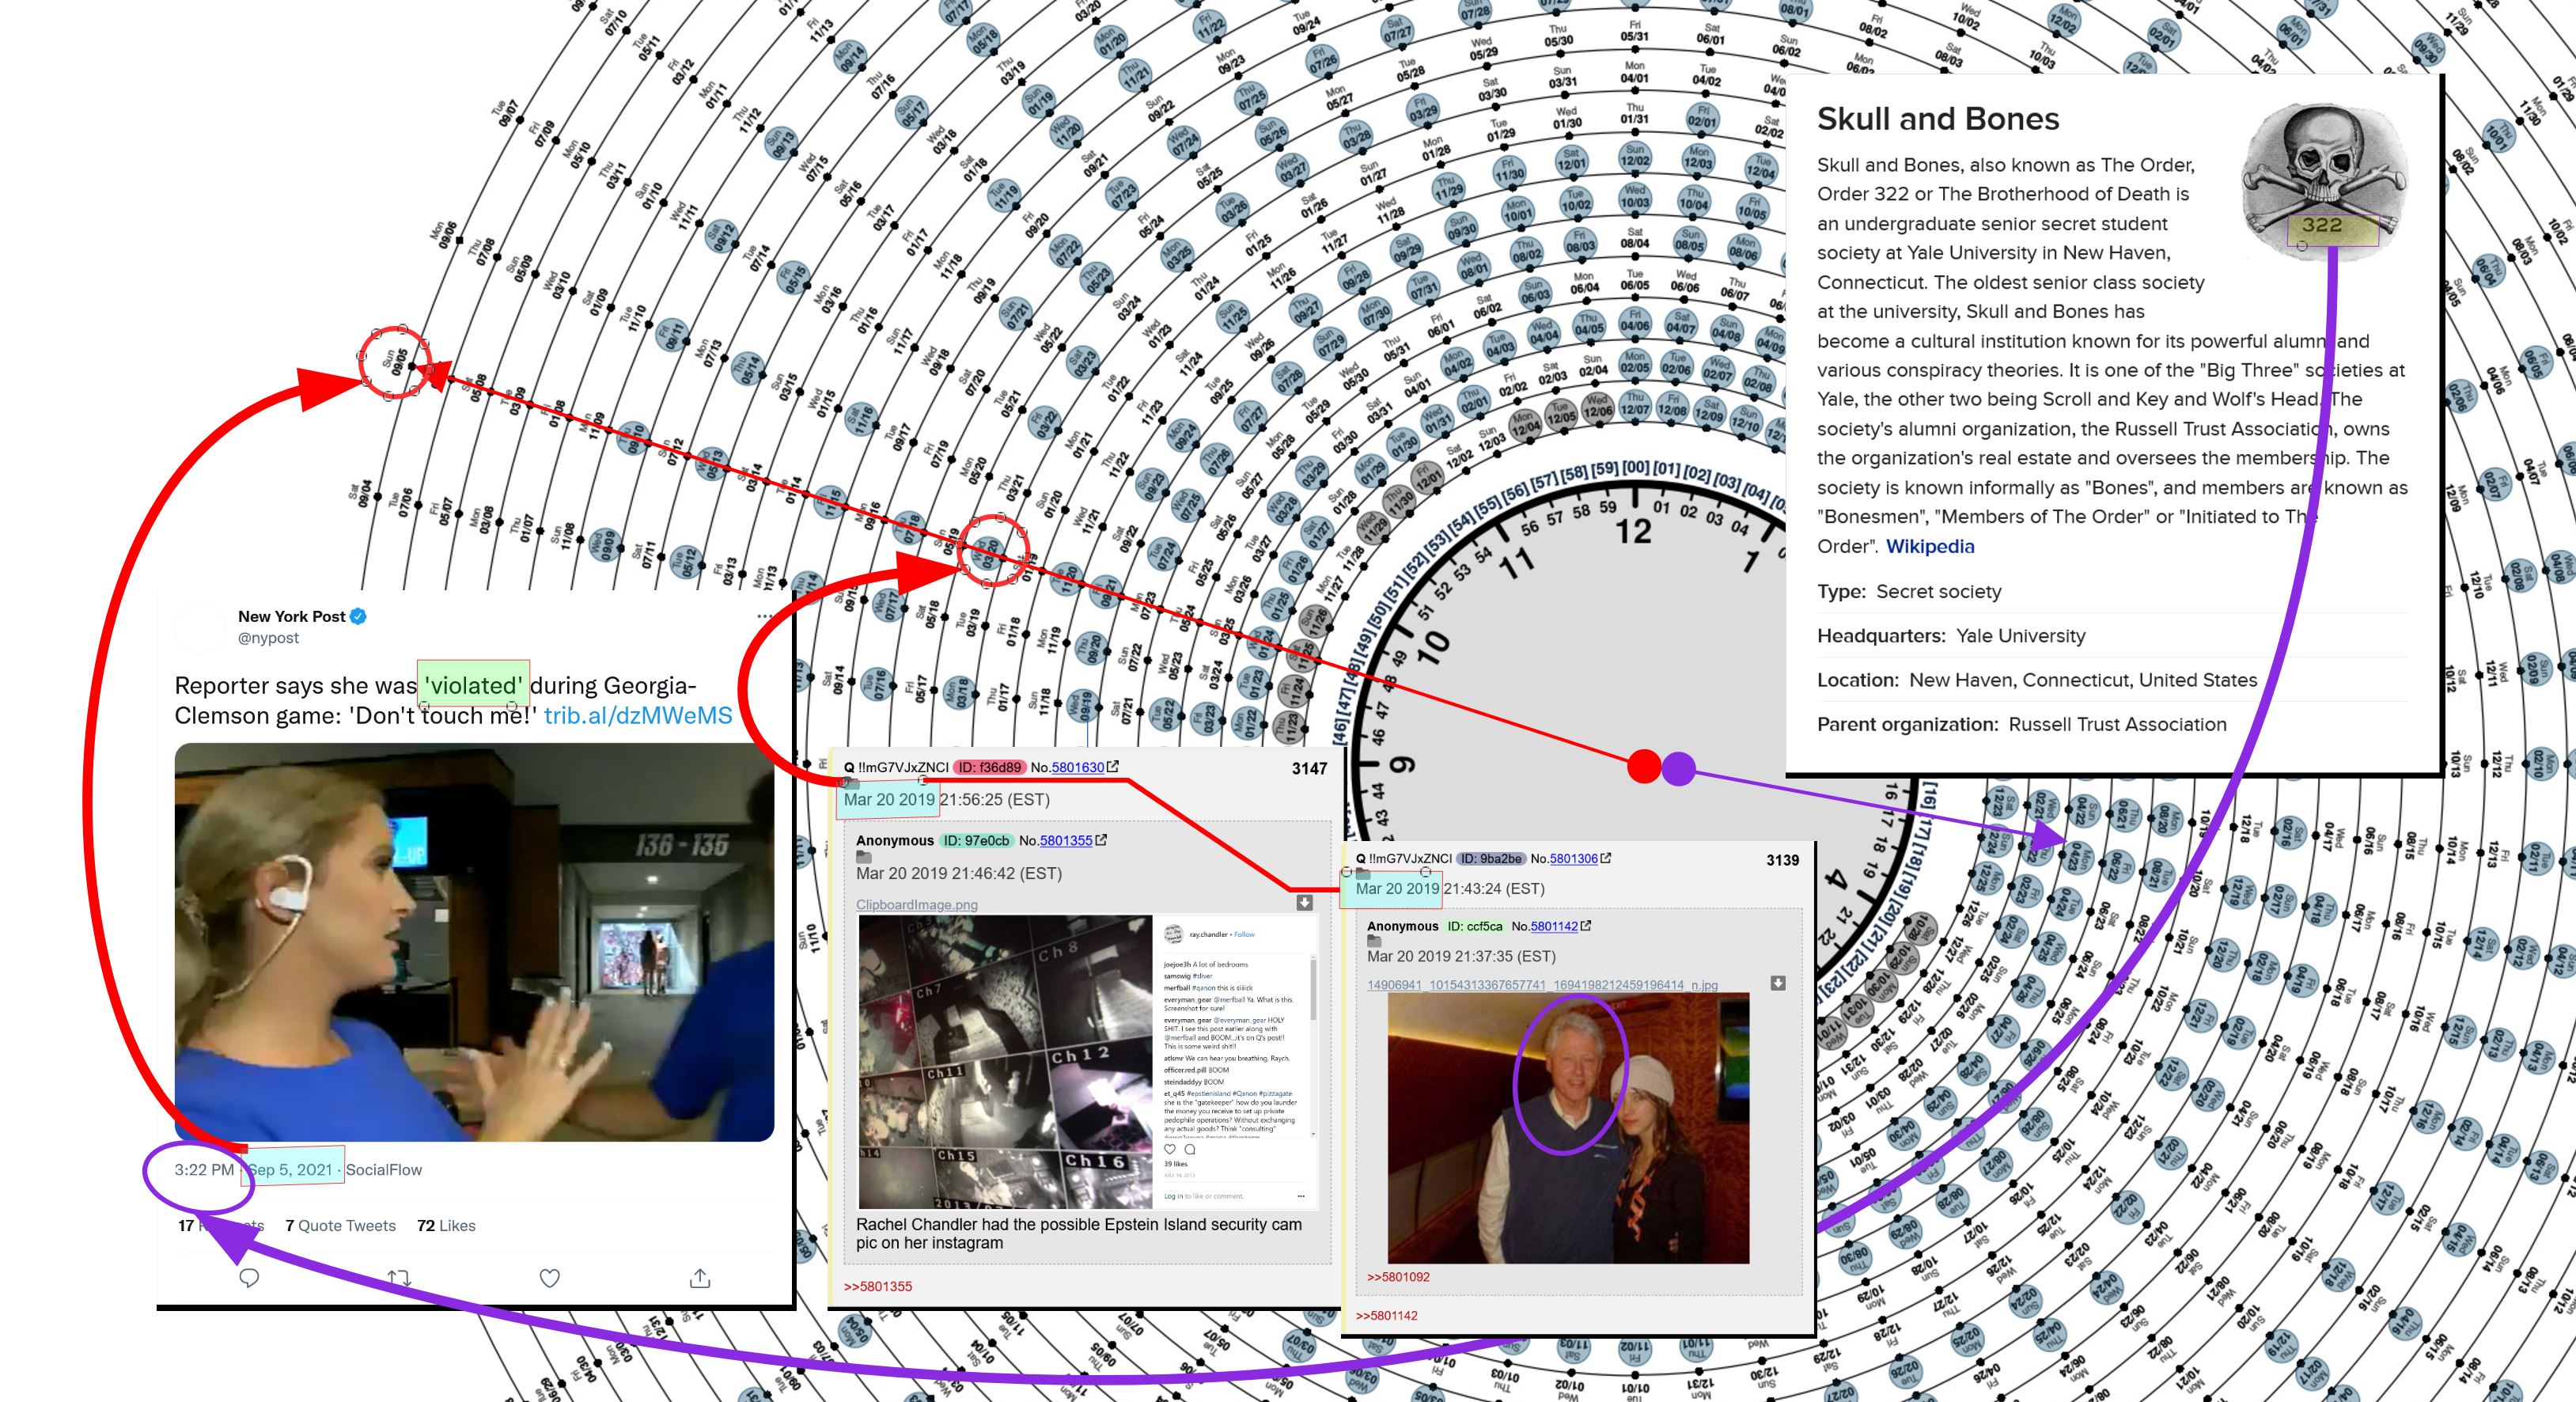The height and width of the screenshot is (1402, 2576).
Task: Click post count number 3139
Action: tap(1782, 860)
